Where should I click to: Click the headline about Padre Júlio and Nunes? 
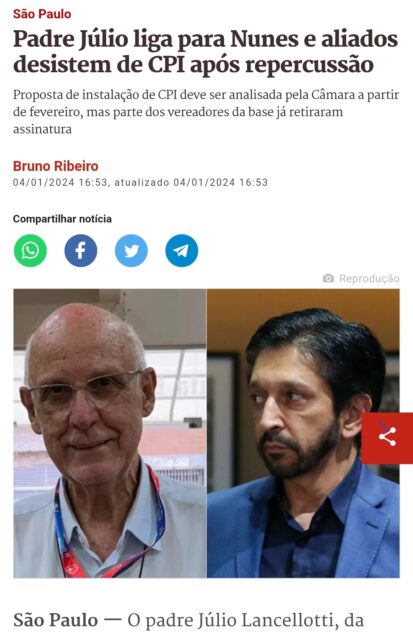[x=205, y=52]
